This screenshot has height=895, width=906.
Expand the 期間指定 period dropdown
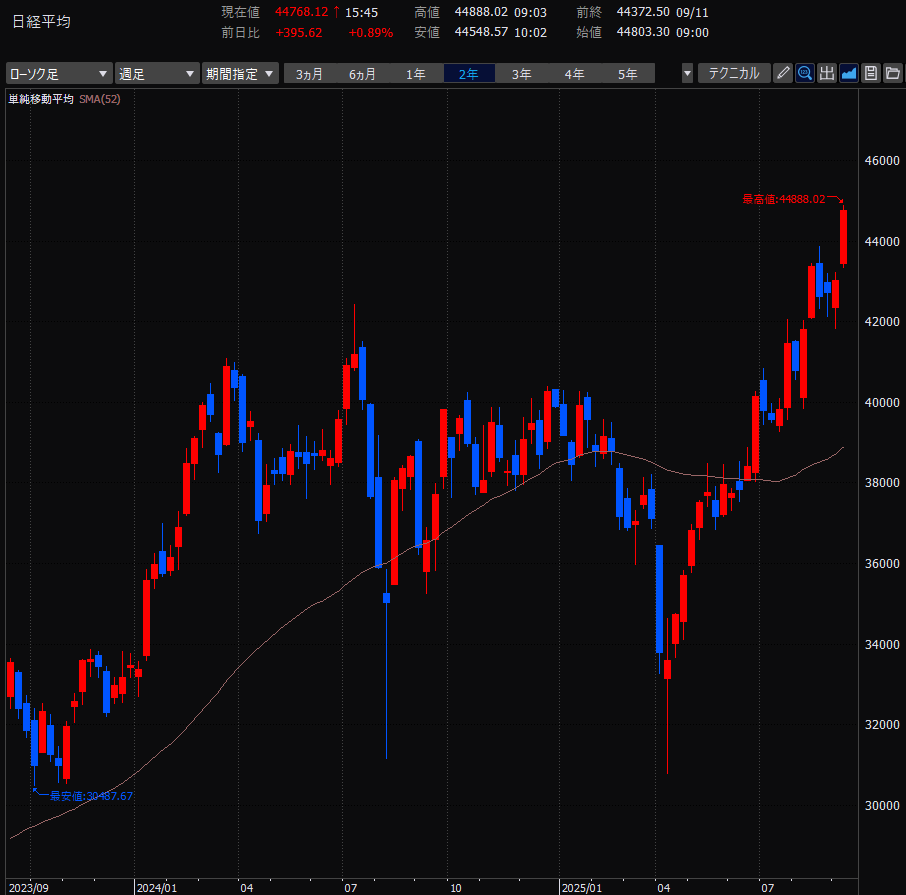tap(240, 74)
